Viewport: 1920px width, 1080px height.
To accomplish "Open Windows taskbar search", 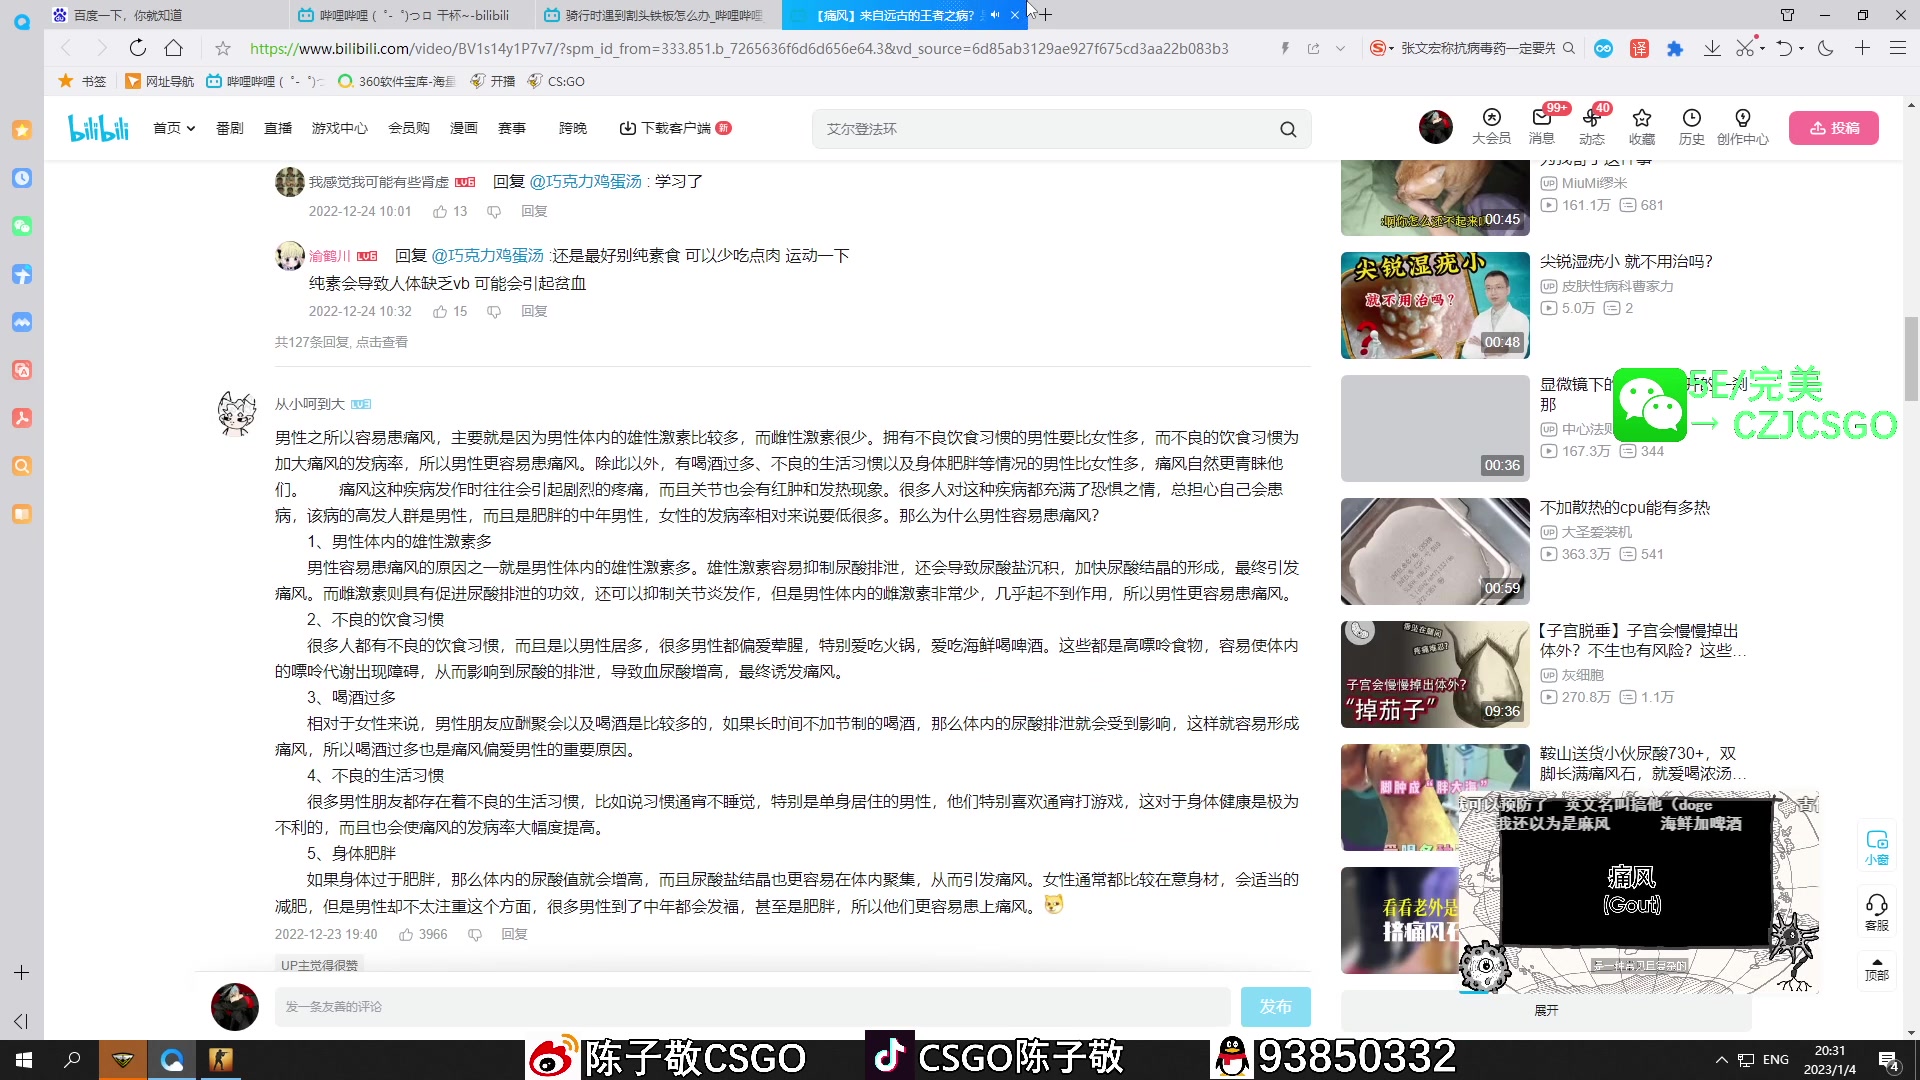I will pyautogui.click(x=72, y=1059).
